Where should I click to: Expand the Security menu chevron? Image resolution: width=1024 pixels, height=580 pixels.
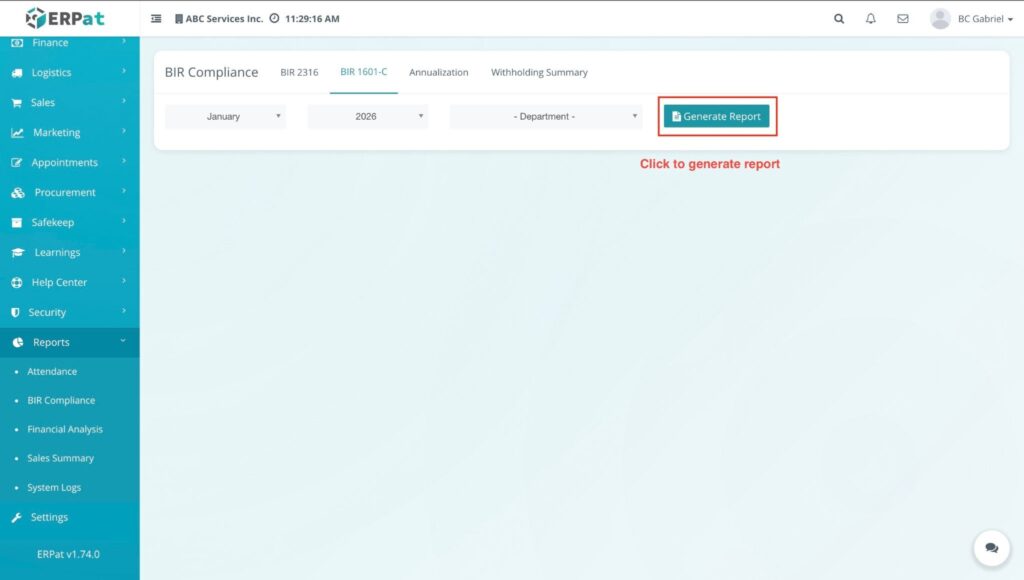(x=123, y=312)
